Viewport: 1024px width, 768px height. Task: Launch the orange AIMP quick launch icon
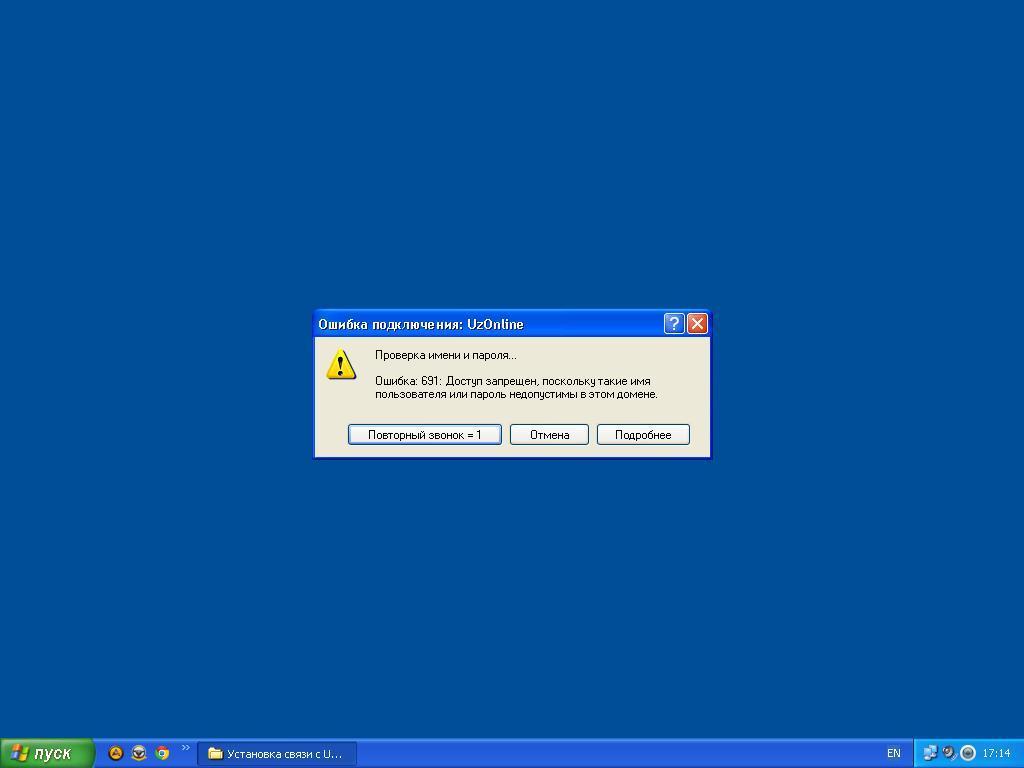116,753
